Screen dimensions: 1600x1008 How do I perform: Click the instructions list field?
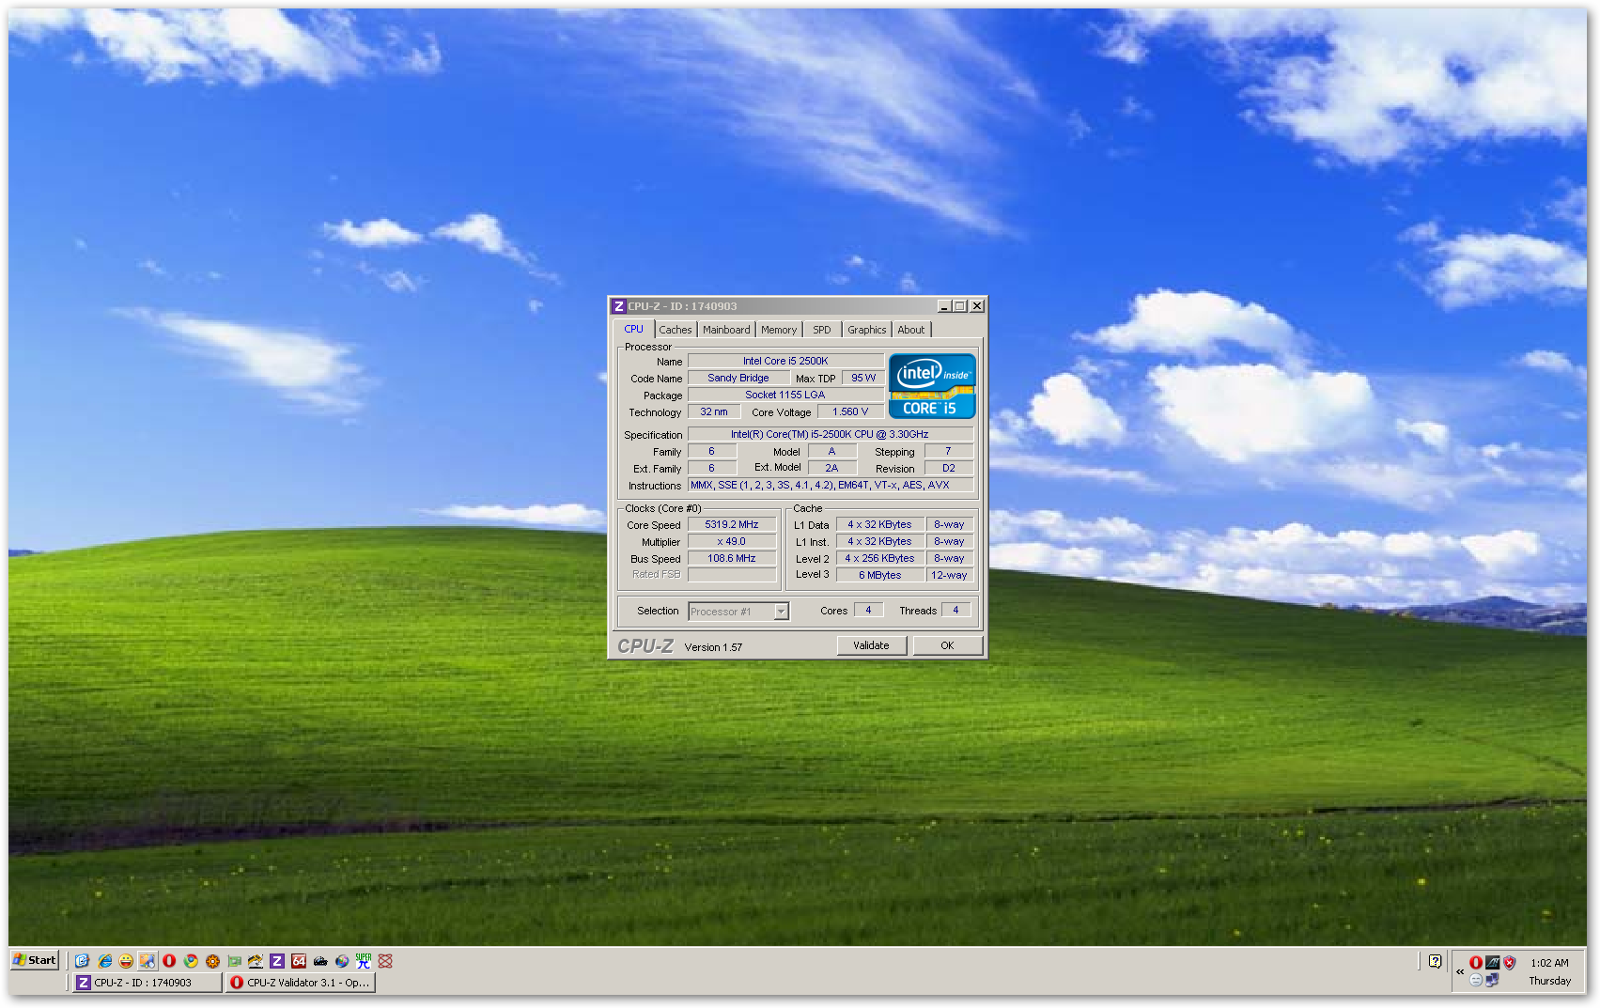click(x=830, y=485)
